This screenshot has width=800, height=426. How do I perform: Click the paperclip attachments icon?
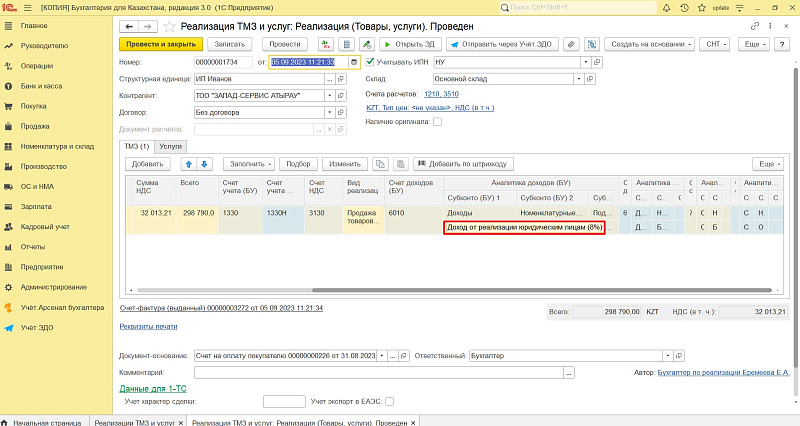570,44
